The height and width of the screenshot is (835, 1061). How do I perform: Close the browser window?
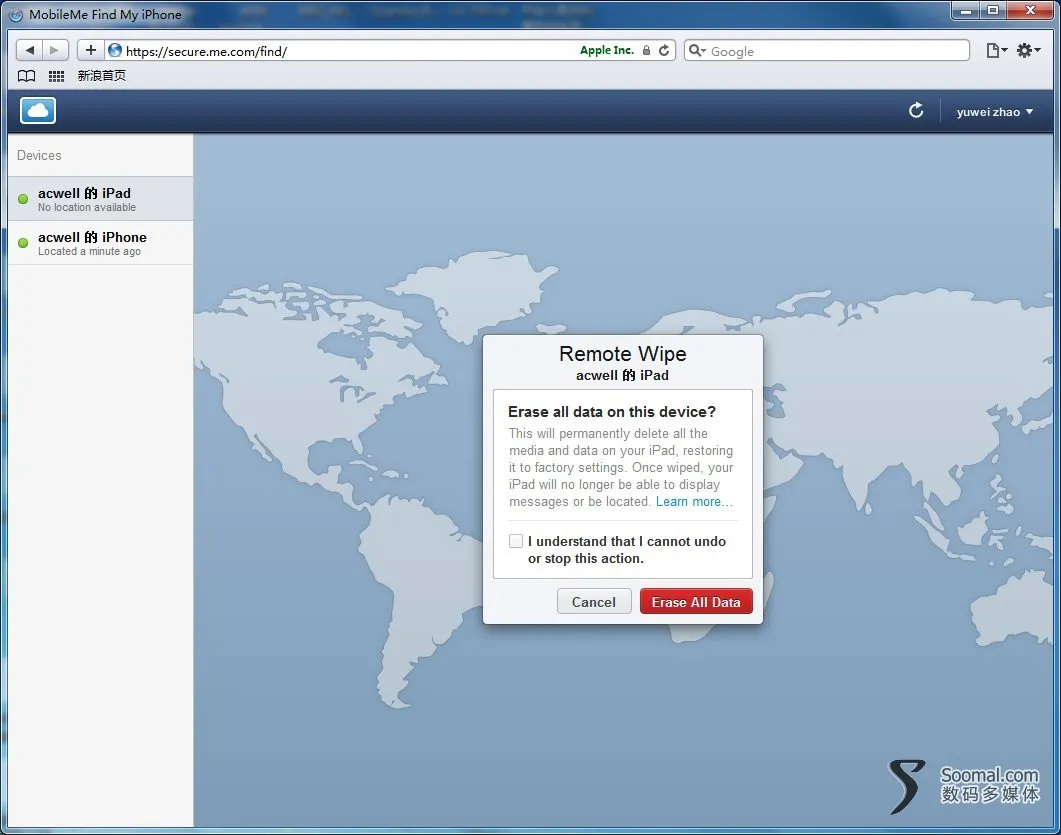1031,10
